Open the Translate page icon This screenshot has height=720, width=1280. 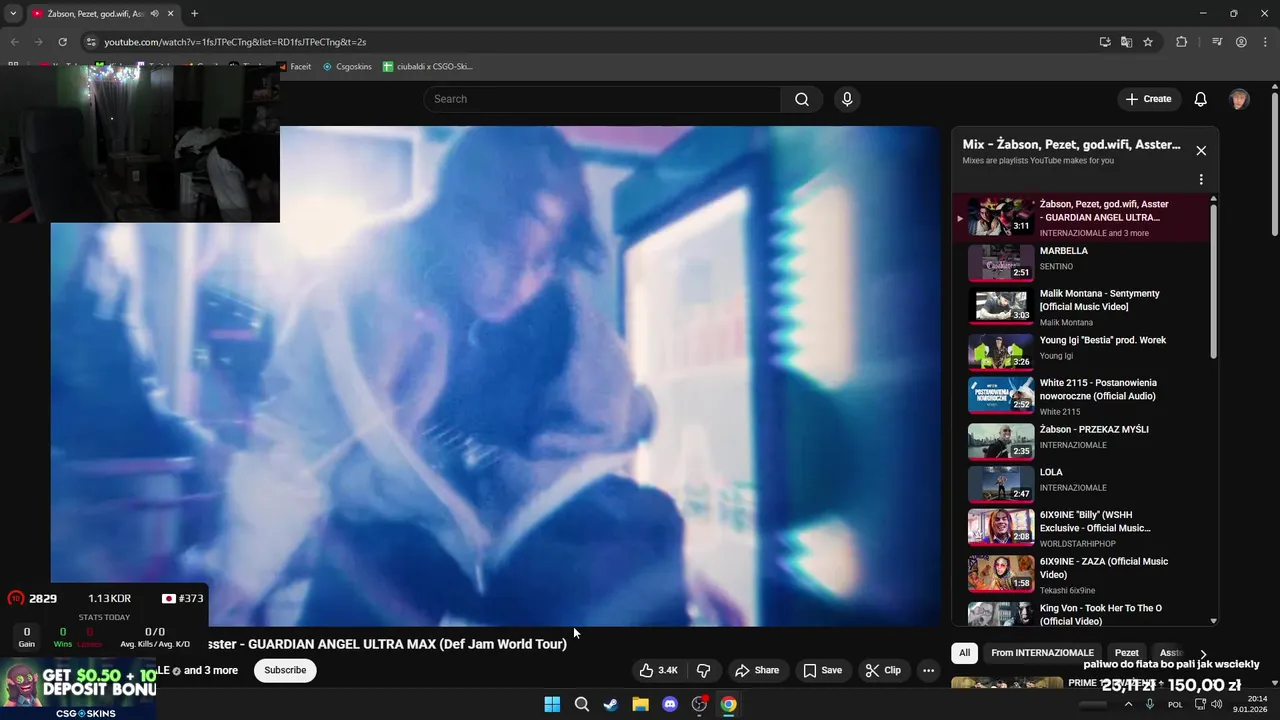point(1127,42)
